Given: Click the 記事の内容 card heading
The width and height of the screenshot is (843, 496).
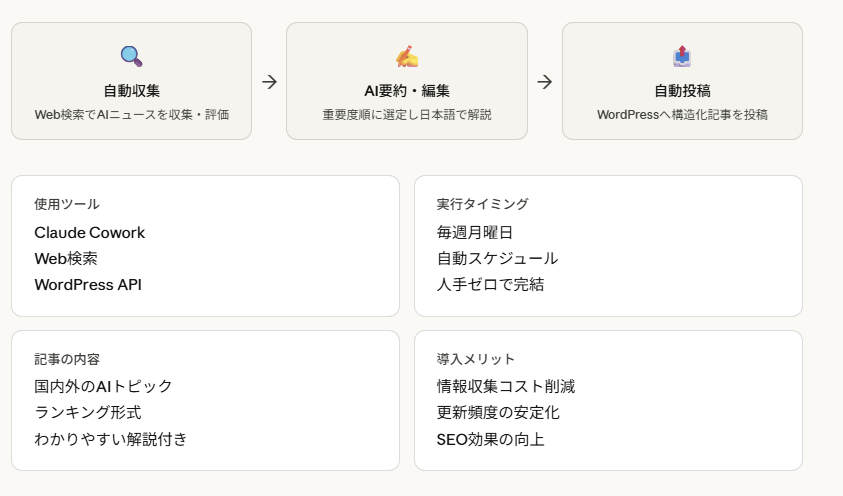Looking at the screenshot, I should pyautogui.click(x=67, y=359).
